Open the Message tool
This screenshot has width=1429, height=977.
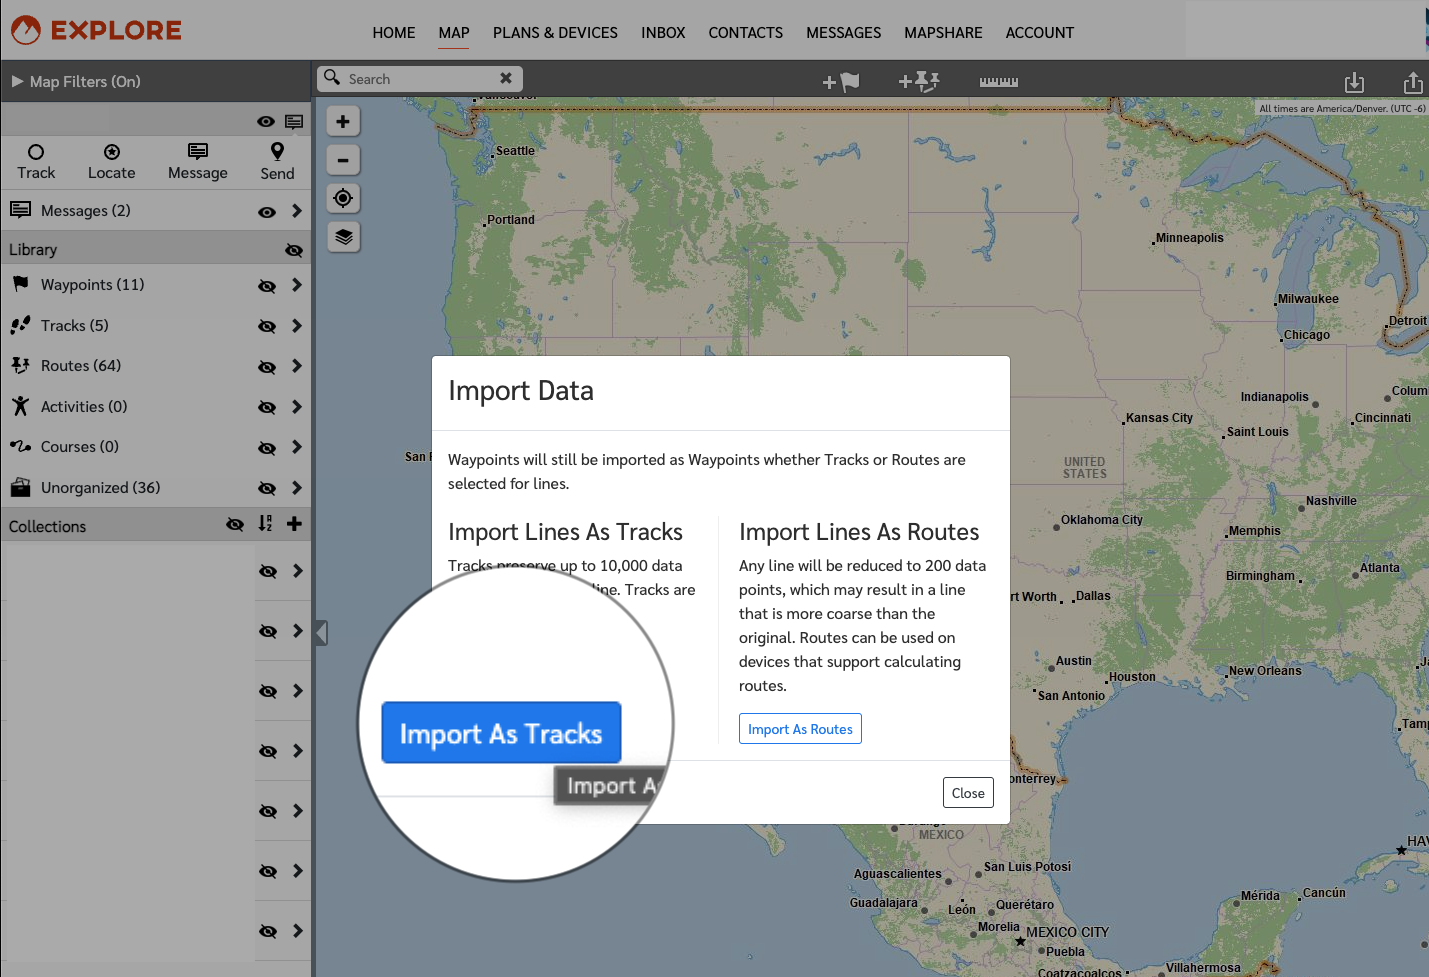coord(197,161)
